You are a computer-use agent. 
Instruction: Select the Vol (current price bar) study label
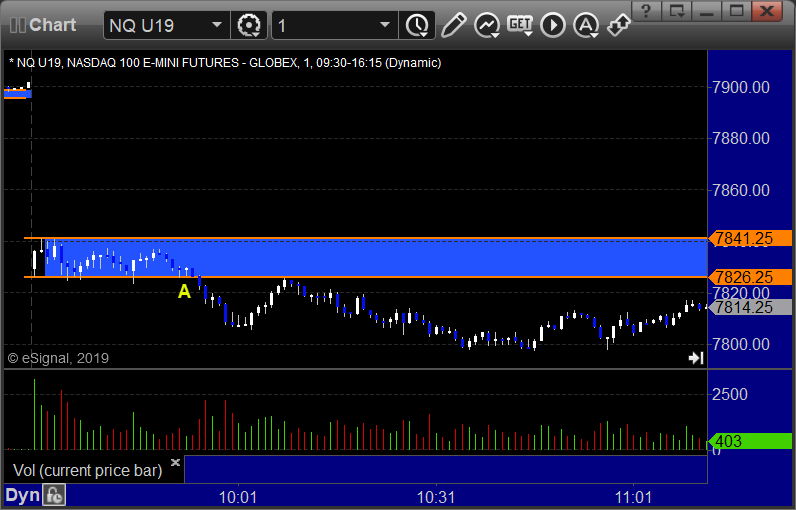(87, 470)
